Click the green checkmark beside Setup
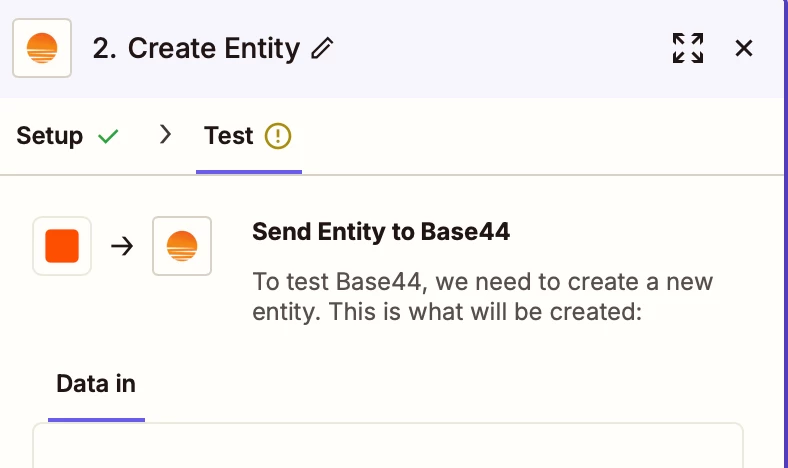The width and height of the screenshot is (788, 468). pos(108,136)
